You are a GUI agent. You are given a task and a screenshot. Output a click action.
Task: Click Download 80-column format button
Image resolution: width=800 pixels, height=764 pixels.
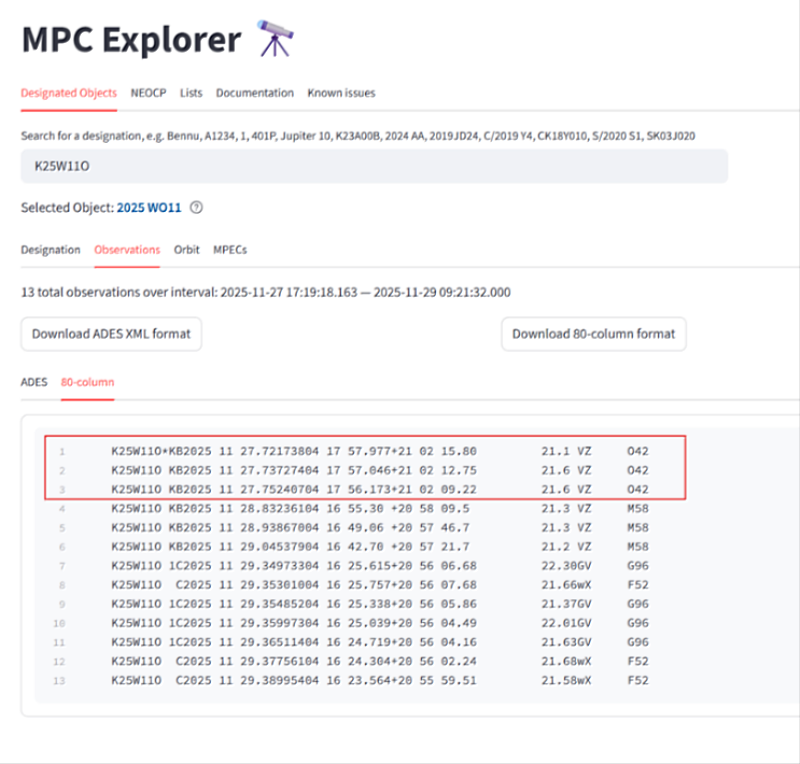(x=593, y=334)
